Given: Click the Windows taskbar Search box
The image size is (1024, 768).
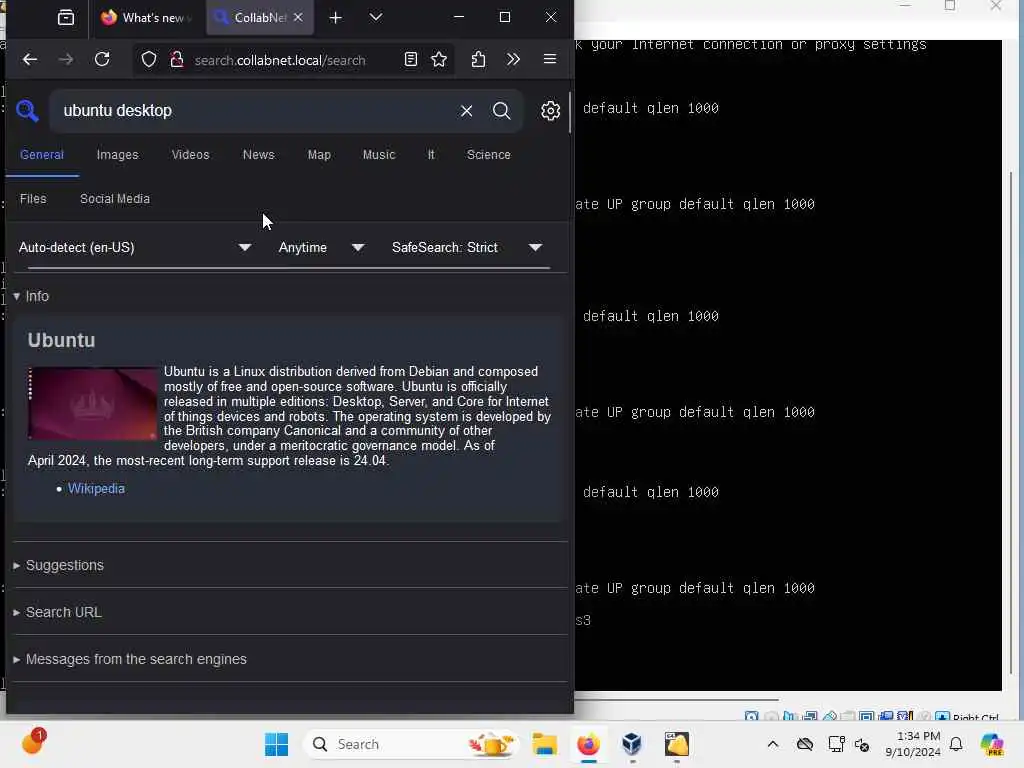Looking at the screenshot, I should (x=411, y=744).
